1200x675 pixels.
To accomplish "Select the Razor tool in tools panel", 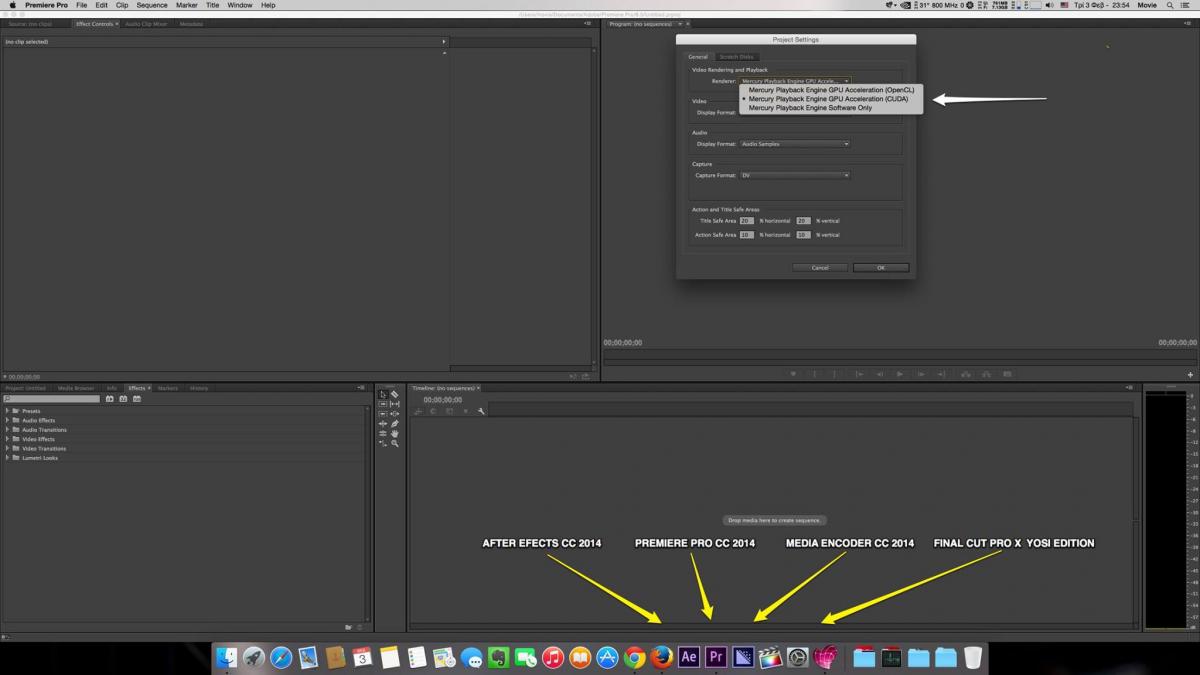I will (x=395, y=394).
